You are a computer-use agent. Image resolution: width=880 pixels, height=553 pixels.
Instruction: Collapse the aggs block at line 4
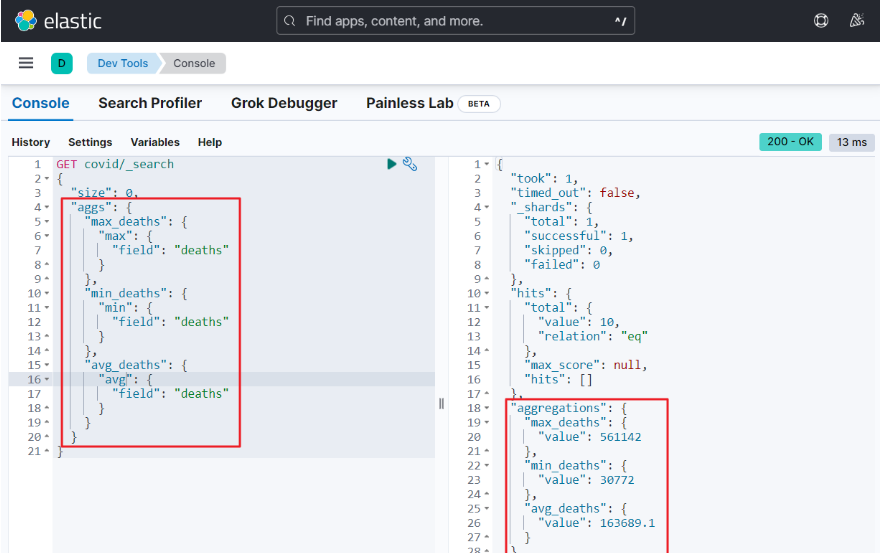point(47,208)
